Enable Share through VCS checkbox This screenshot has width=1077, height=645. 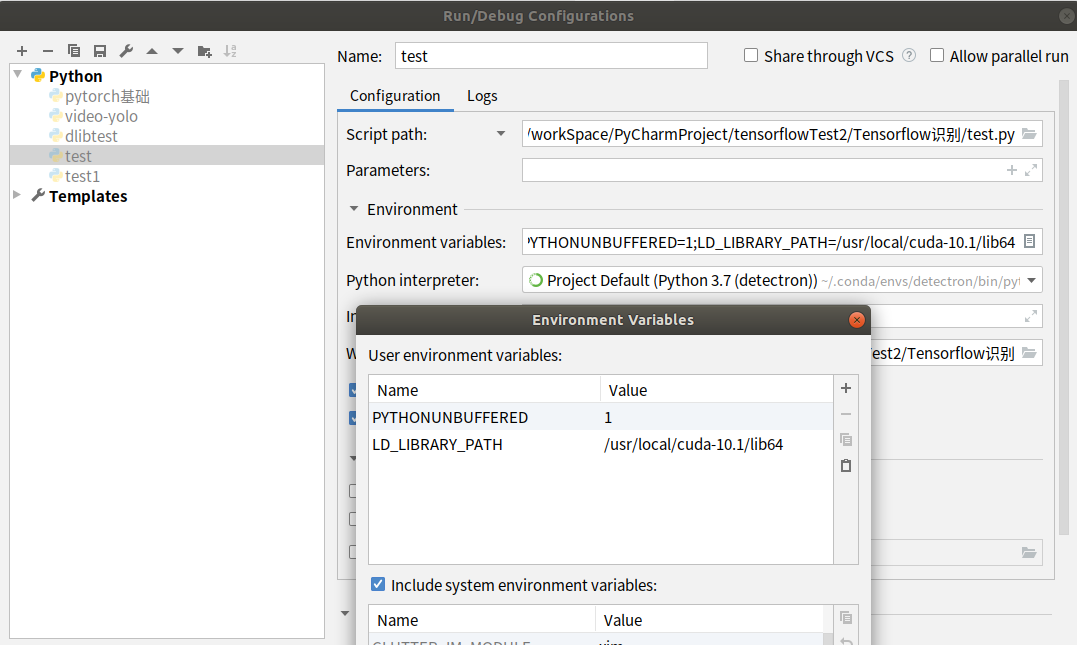pos(751,56)
